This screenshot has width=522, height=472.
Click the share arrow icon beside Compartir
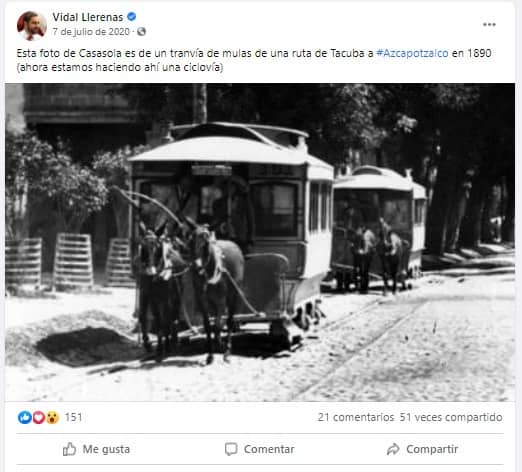coord(393,449)
